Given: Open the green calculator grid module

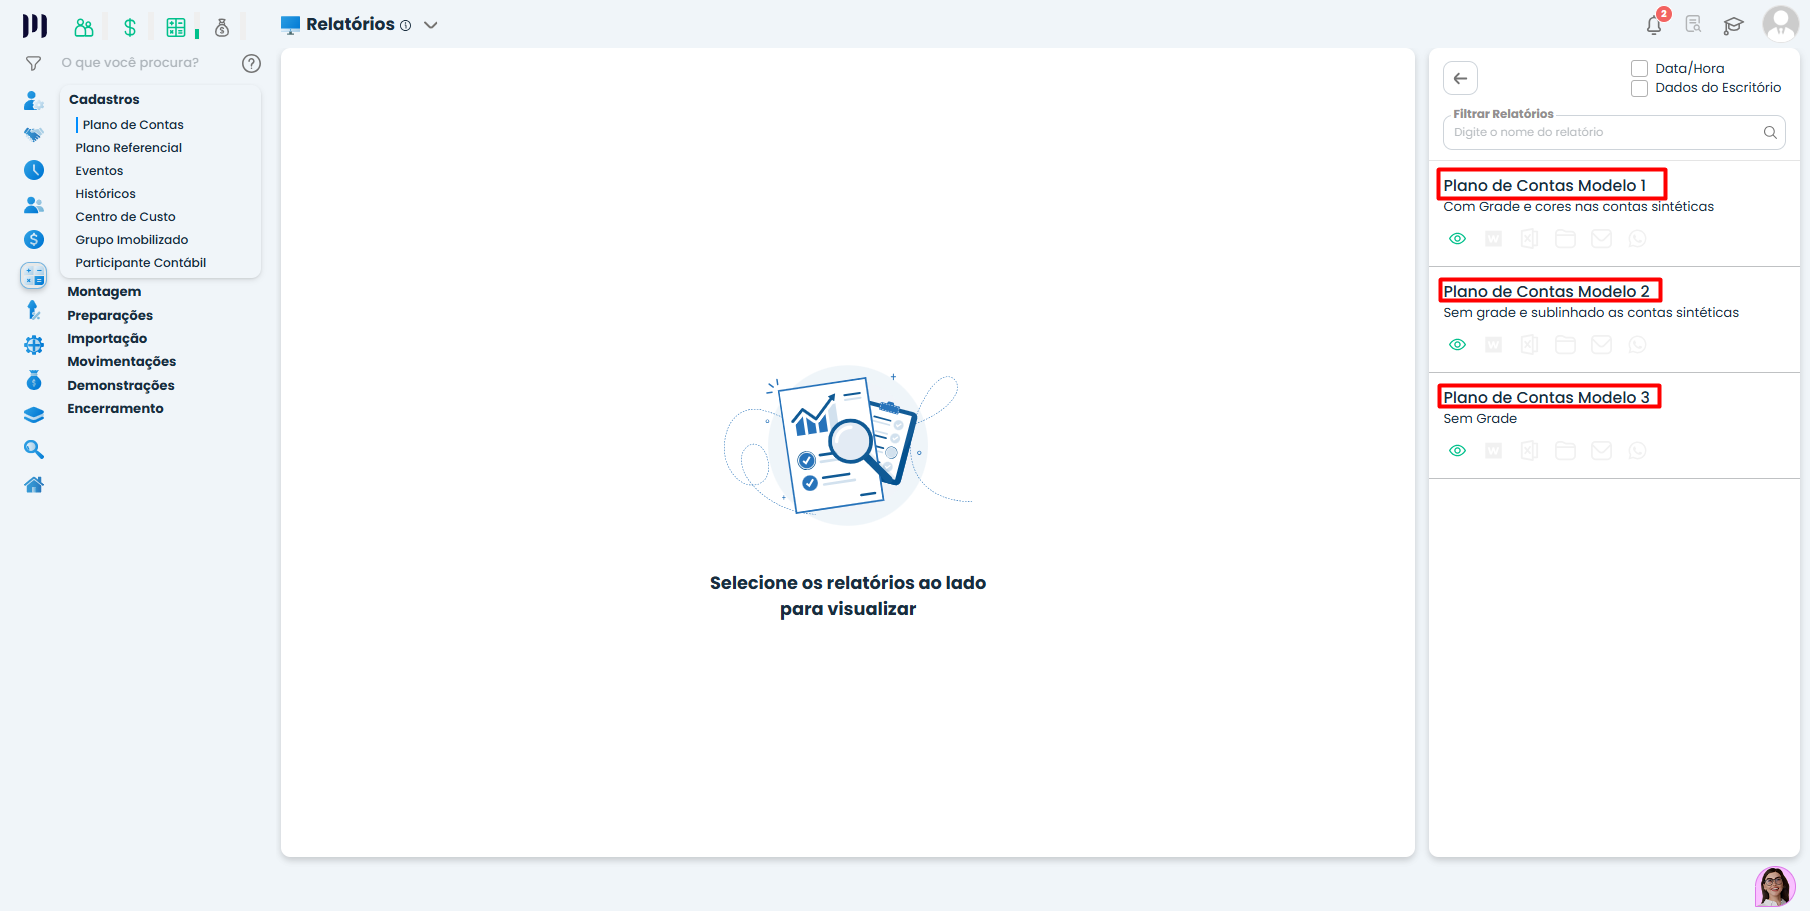Looking at the screenshot, I should pos(176,28).
